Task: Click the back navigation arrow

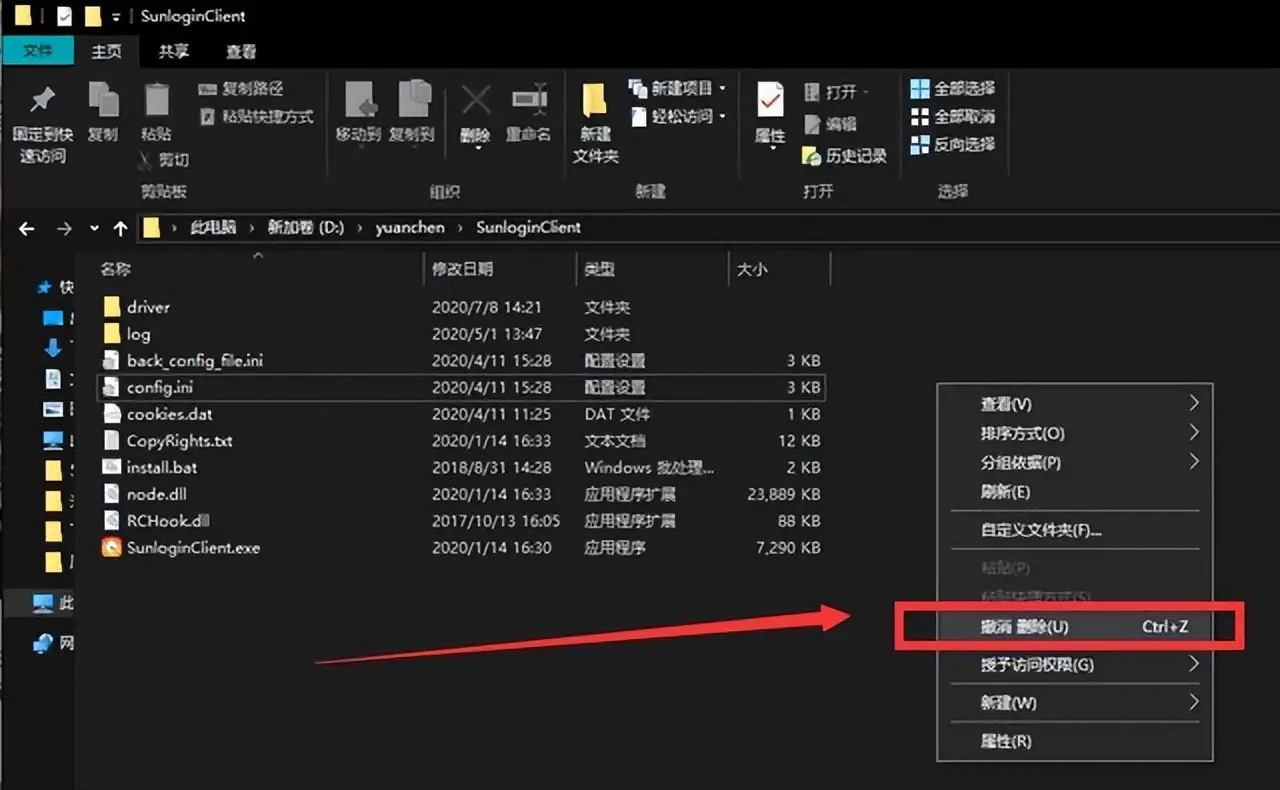Action: [26, 228]
